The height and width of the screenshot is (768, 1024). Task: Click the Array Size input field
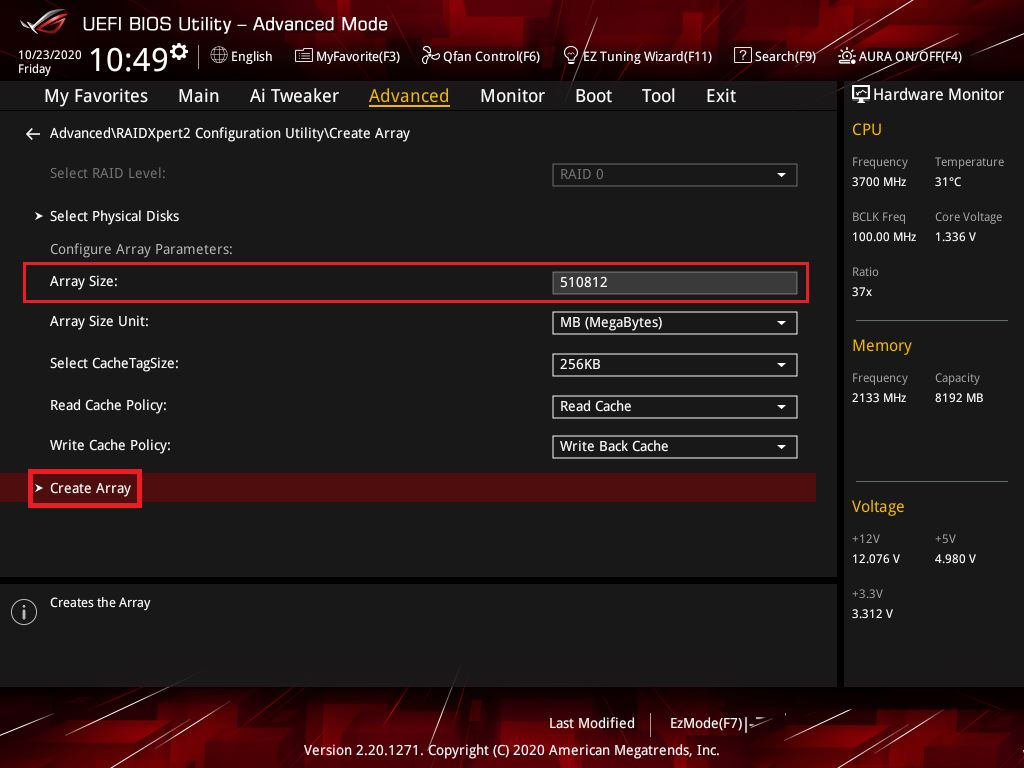674,283
